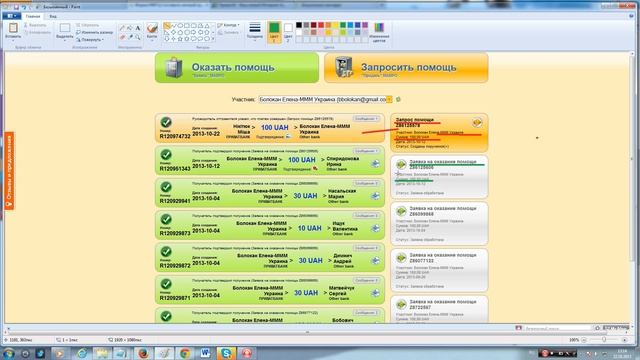Image resolution: width=640 pixels, height=360 pixels.
Task: Click the Brushes tool icon
Action: (x=152, y=28)
